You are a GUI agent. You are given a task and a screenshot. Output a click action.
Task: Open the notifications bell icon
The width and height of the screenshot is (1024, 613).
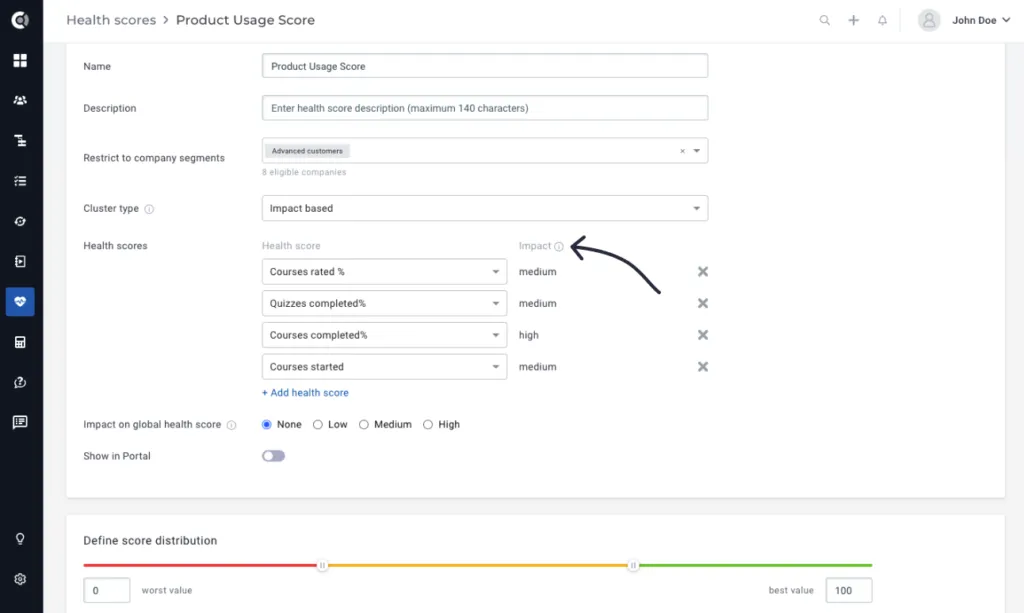coord(882,20)
